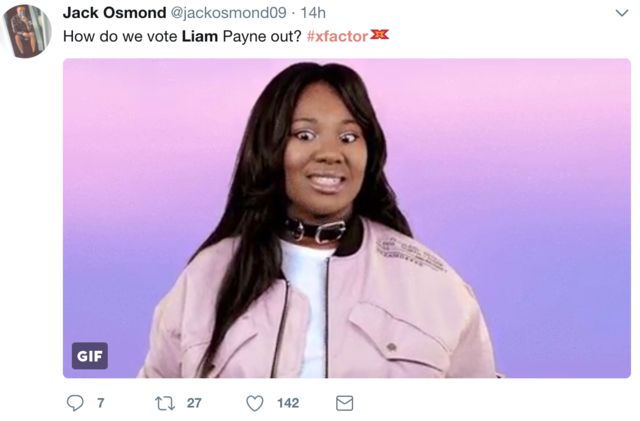Click the red X Factor hashtag emoji

pyautogui.click(x=380, y=35)
